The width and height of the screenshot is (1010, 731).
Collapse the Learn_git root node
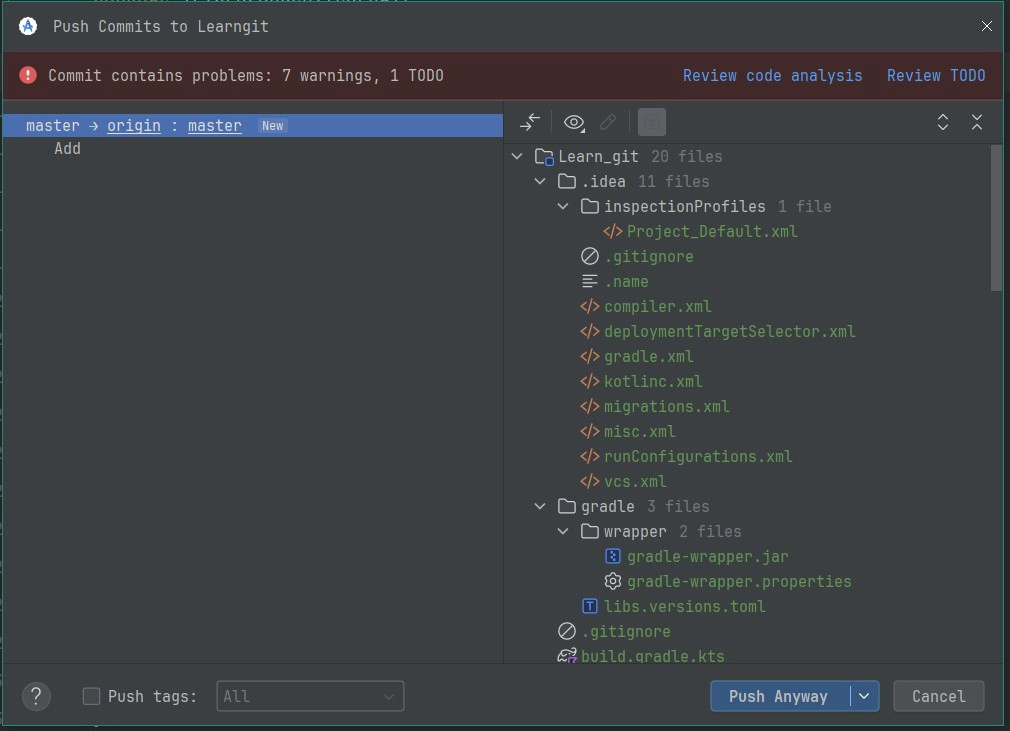coord(517,157)
